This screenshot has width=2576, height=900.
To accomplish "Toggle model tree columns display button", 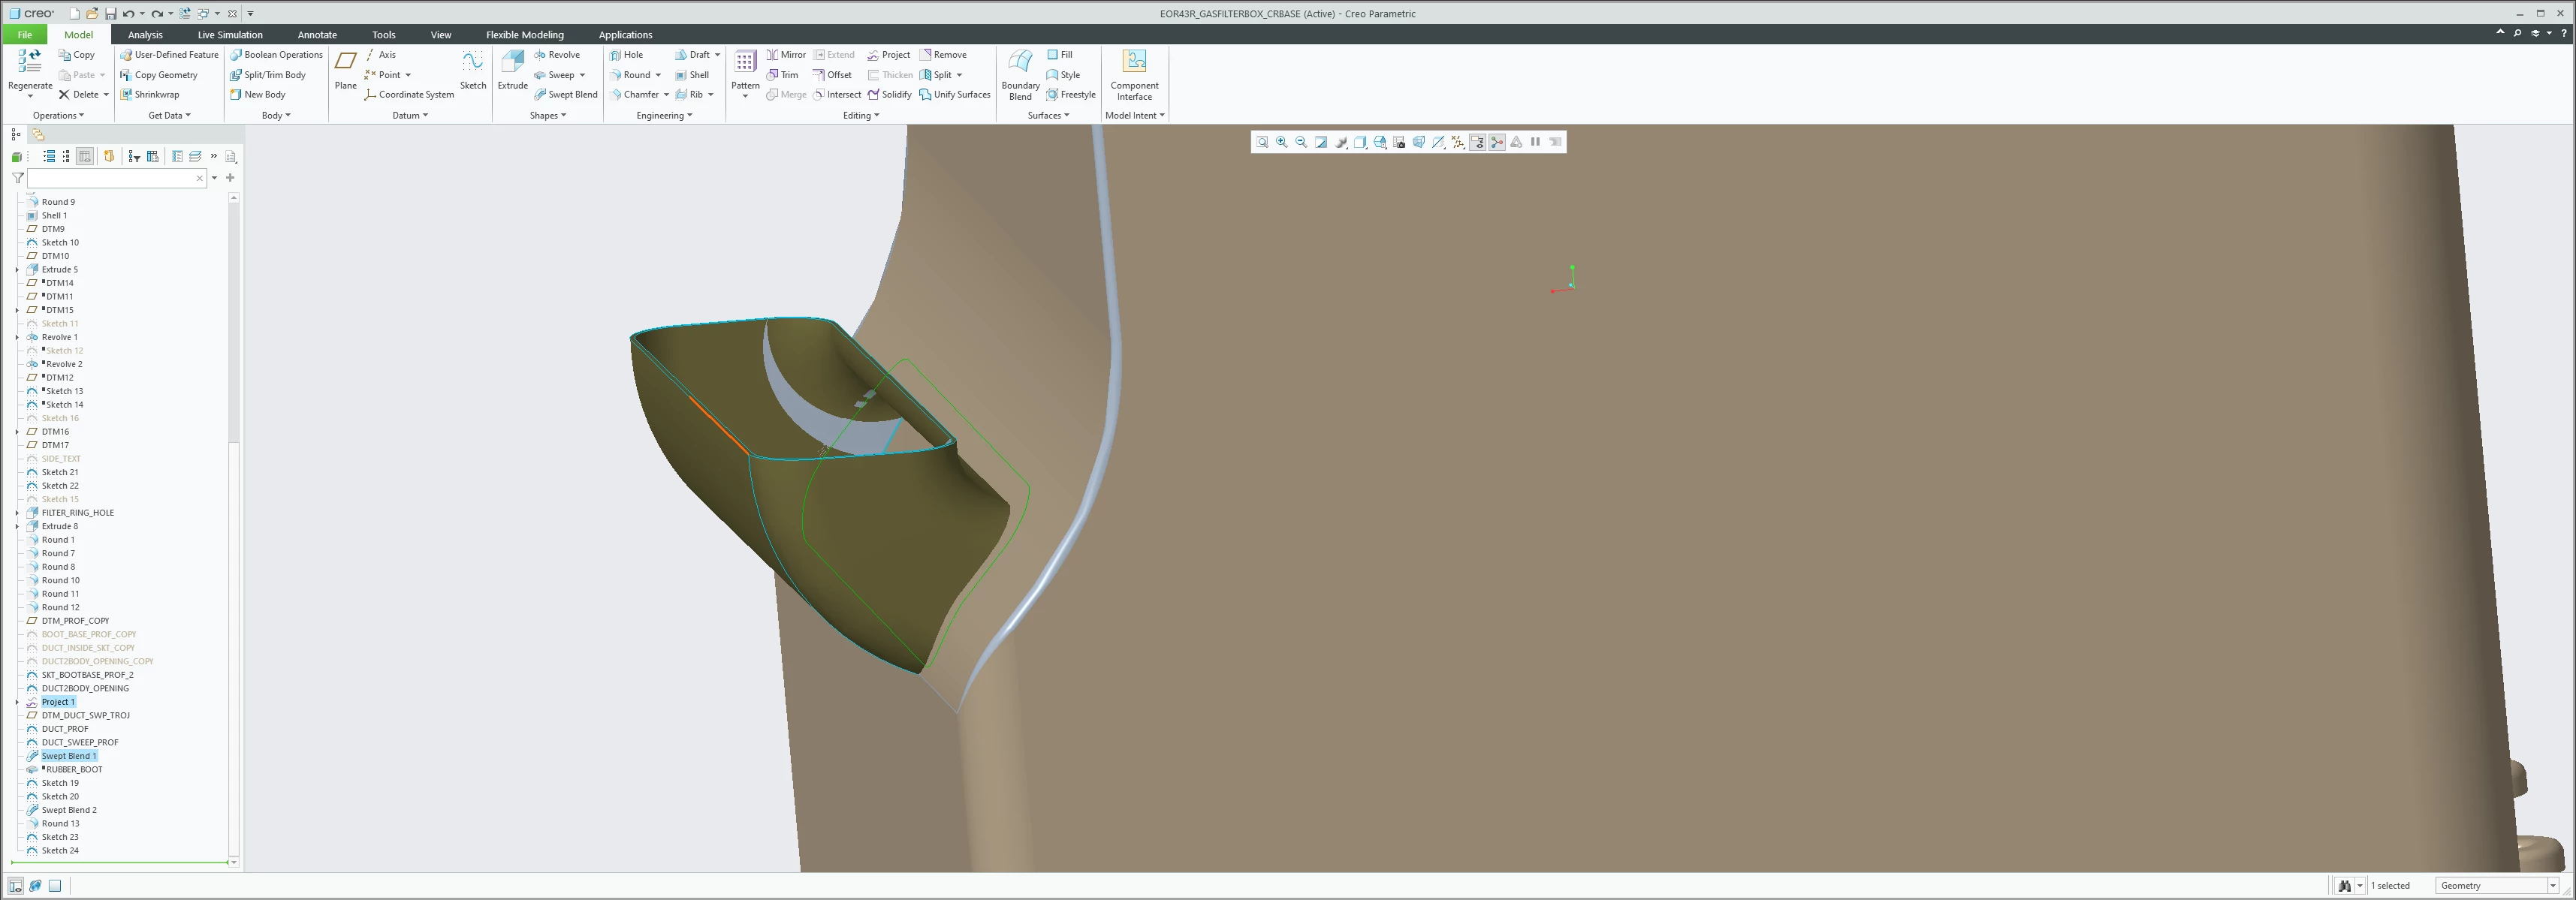I will tap(85, 157).
